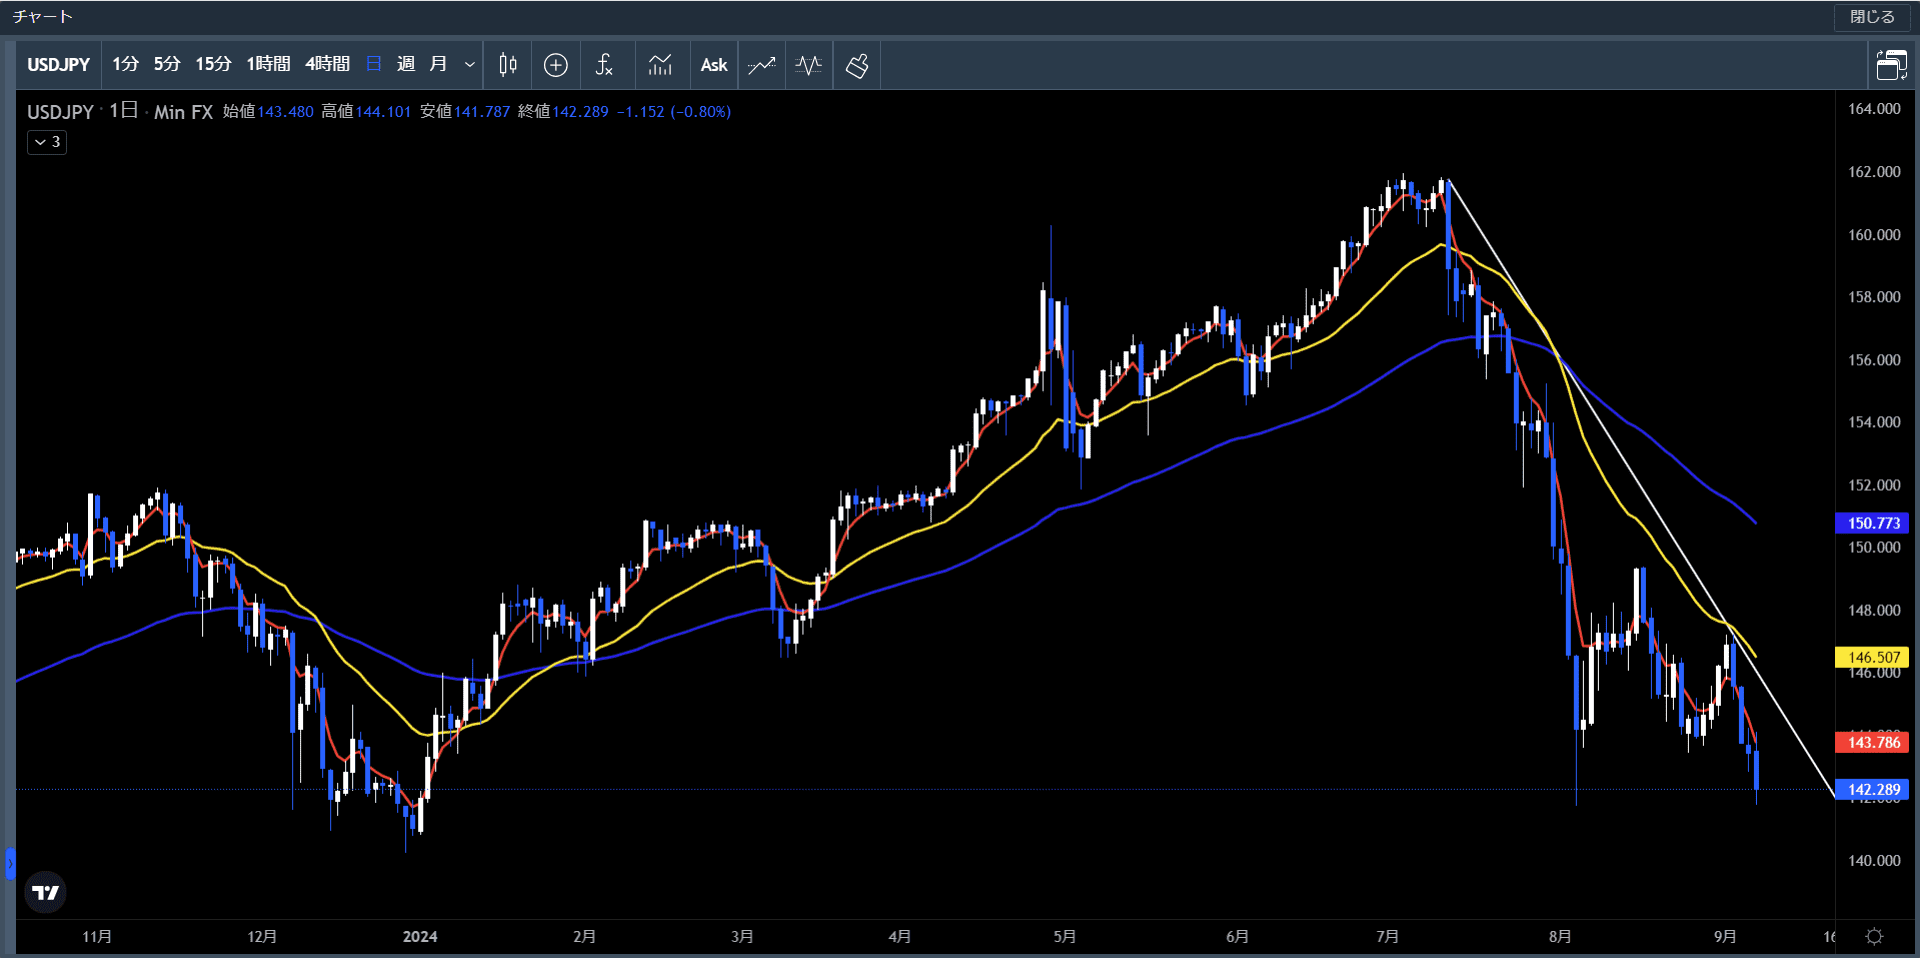This screenshot has height=958, width=1920.
Task: Select the 日 daily timeframe
Action: pyautogui.click(x=374, y=65)
